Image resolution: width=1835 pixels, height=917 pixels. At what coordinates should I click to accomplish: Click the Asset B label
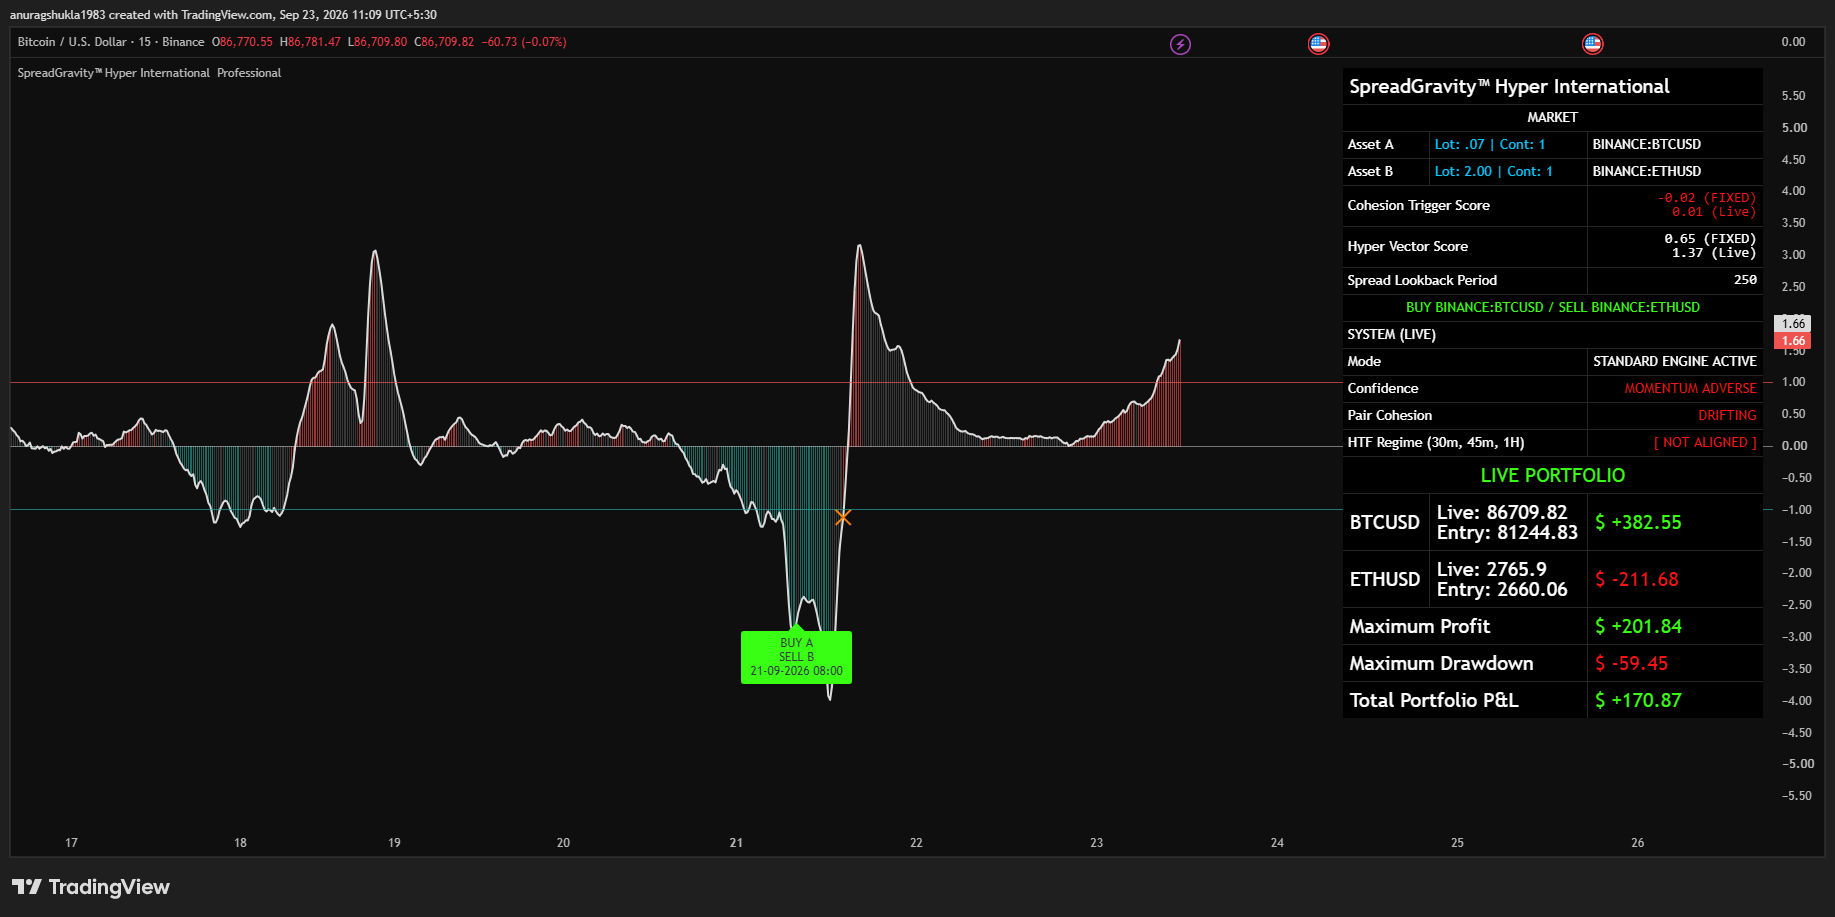(x=1370, y=172)
